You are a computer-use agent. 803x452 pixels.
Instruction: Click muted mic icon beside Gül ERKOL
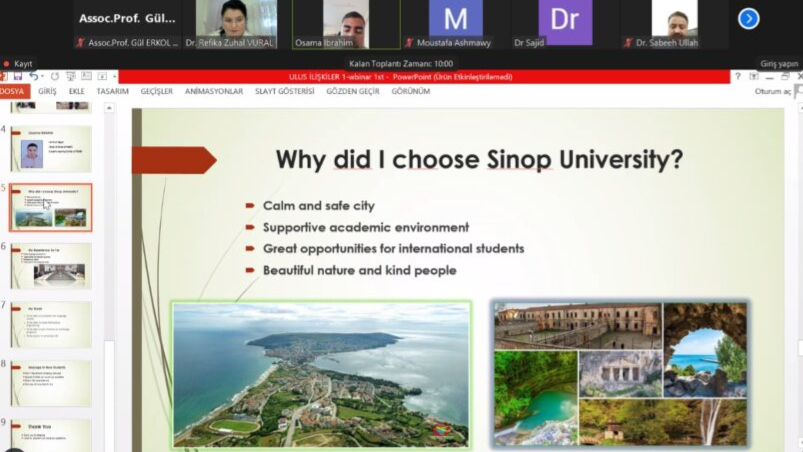pyautogui.click(x=80, y=43)
